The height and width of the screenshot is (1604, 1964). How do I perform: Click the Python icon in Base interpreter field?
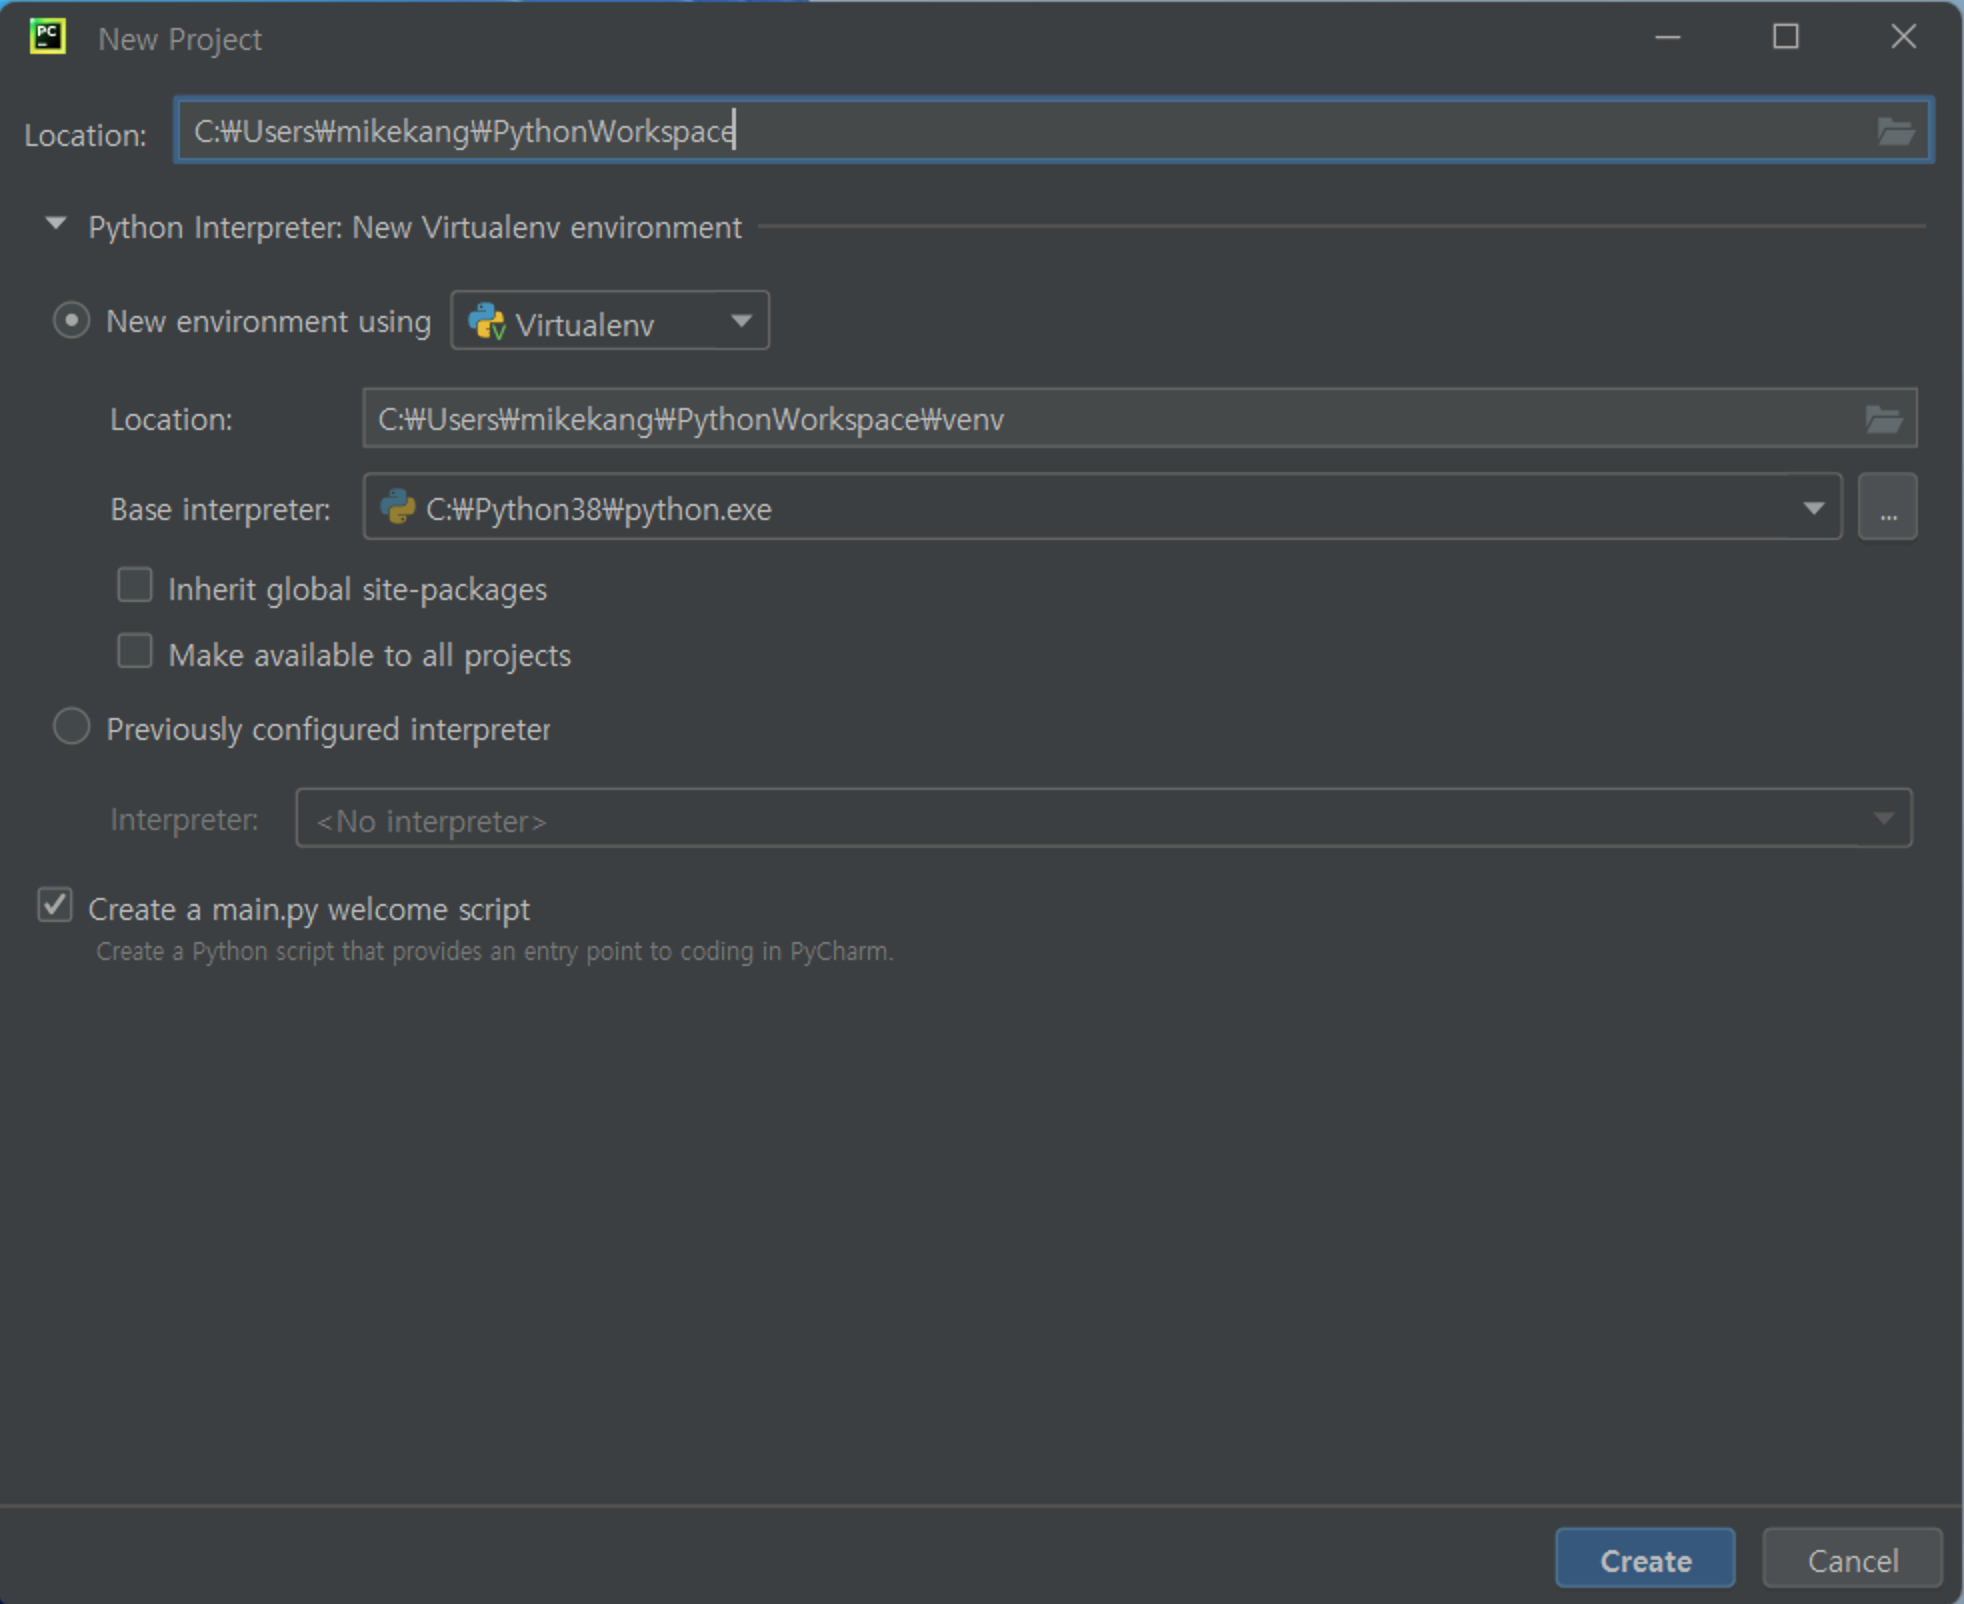click(398, 508)
